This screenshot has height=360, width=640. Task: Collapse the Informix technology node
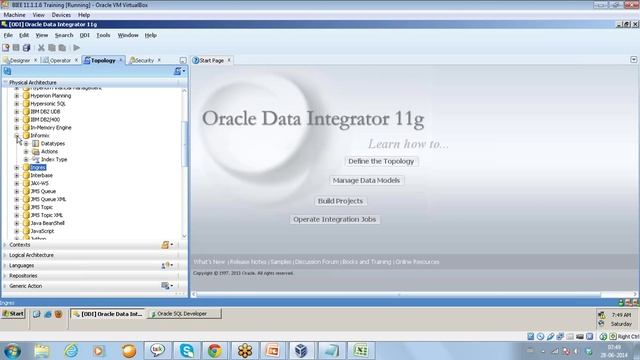tap(17, 136)
